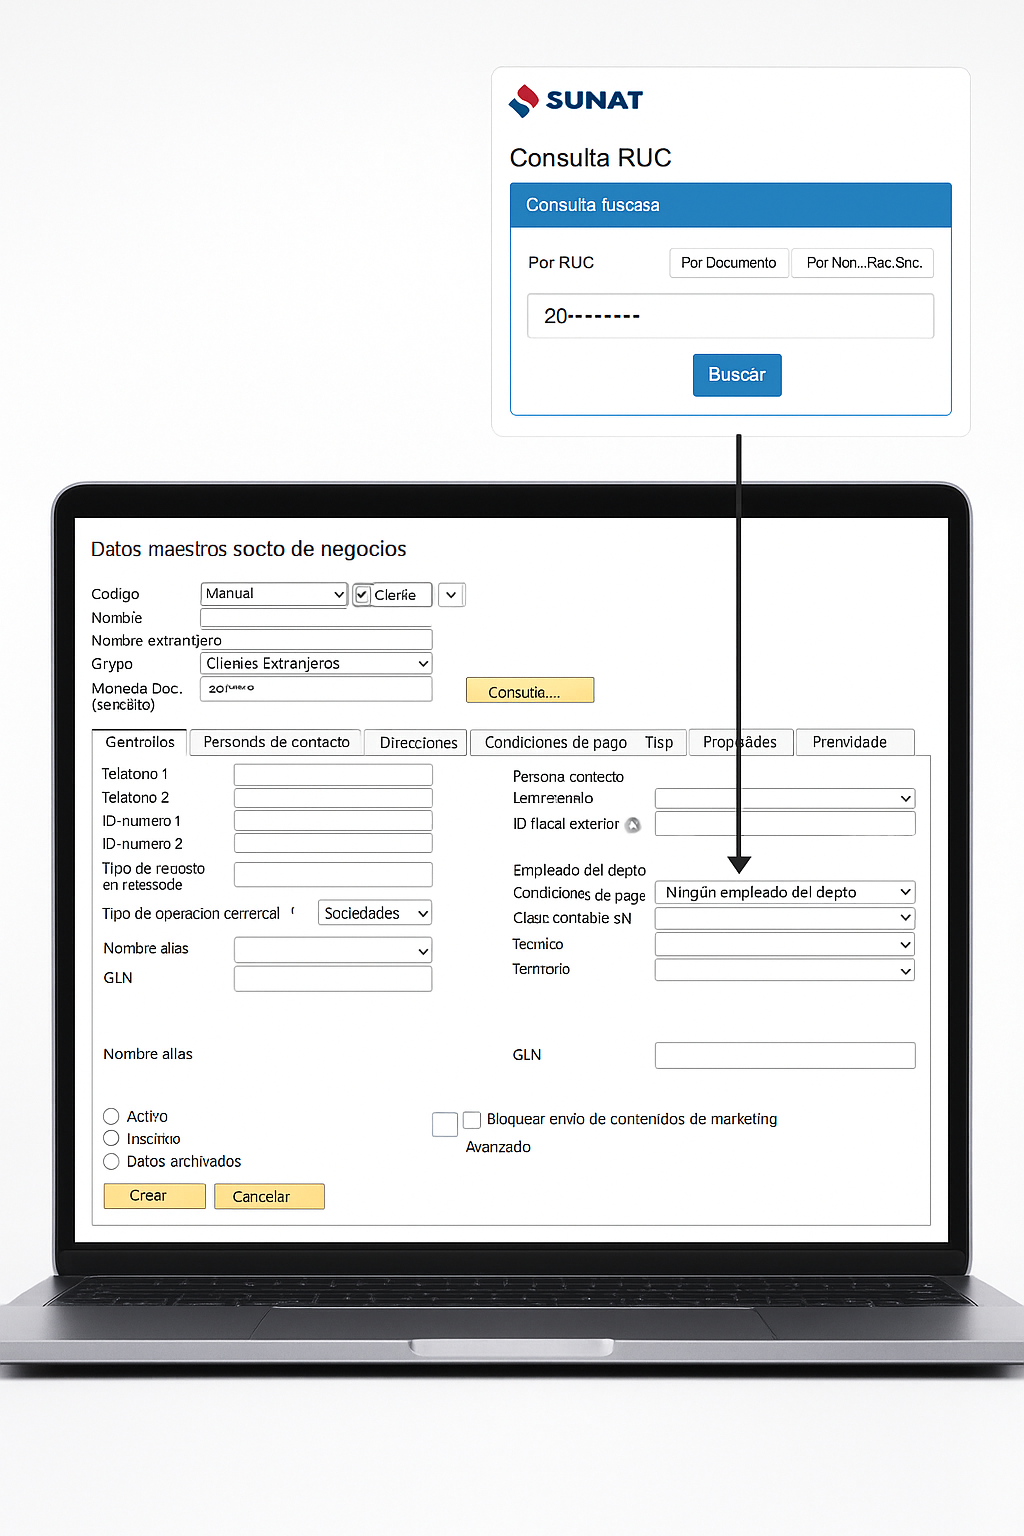Click the icon beside ID flacal exterior
This screenshot has height=1536, width=1024.
pyautogui.click(x=633, y=825)
